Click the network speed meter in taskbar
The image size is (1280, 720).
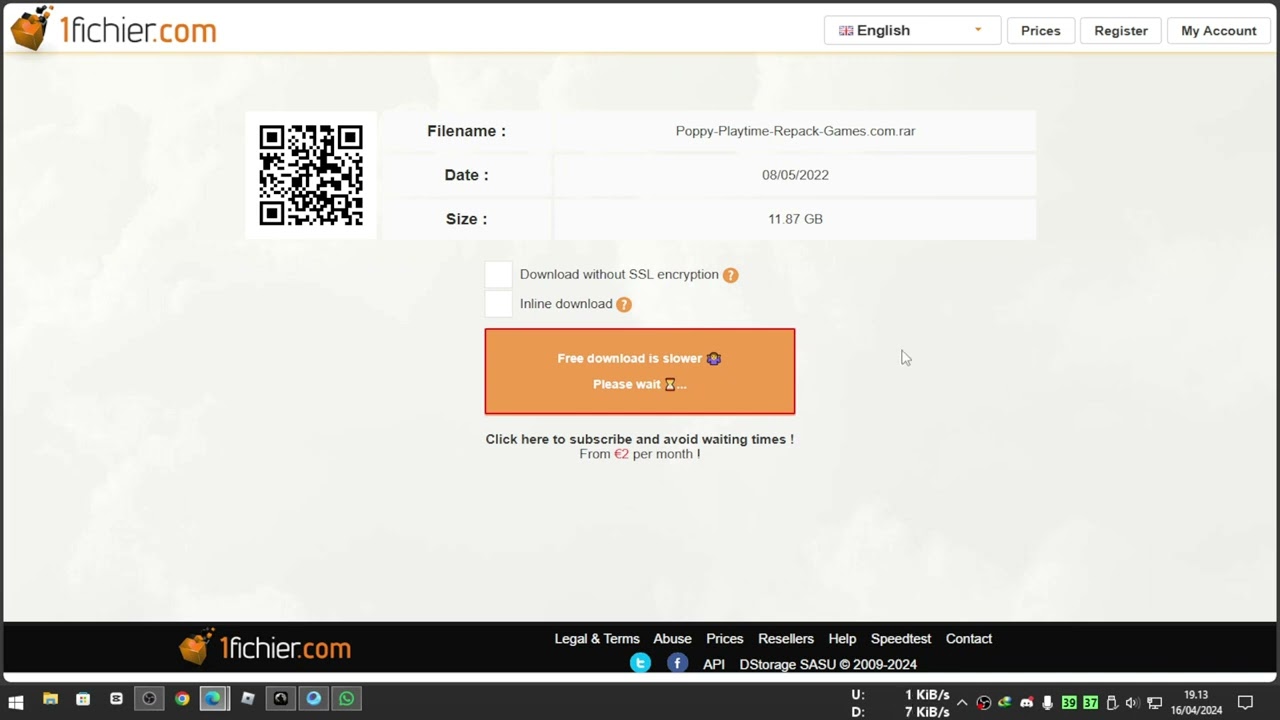[900, 702]
